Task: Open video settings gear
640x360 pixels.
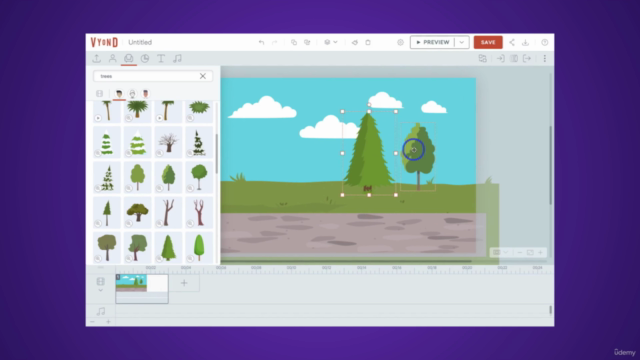Action: pyautogui.click(x=400, y=42)
